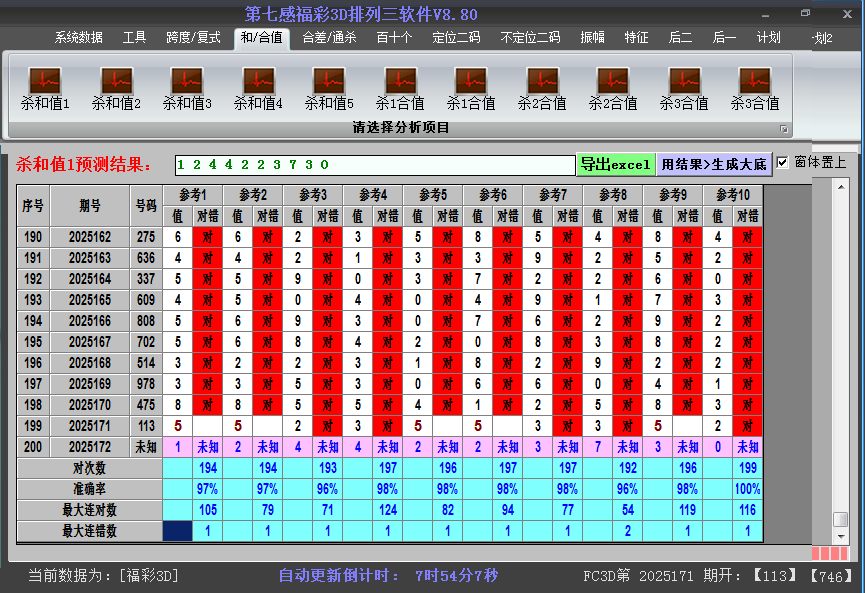Open the 百十个 tab
This screenshot has width=865, height=593.
click(x=394, y=38)
